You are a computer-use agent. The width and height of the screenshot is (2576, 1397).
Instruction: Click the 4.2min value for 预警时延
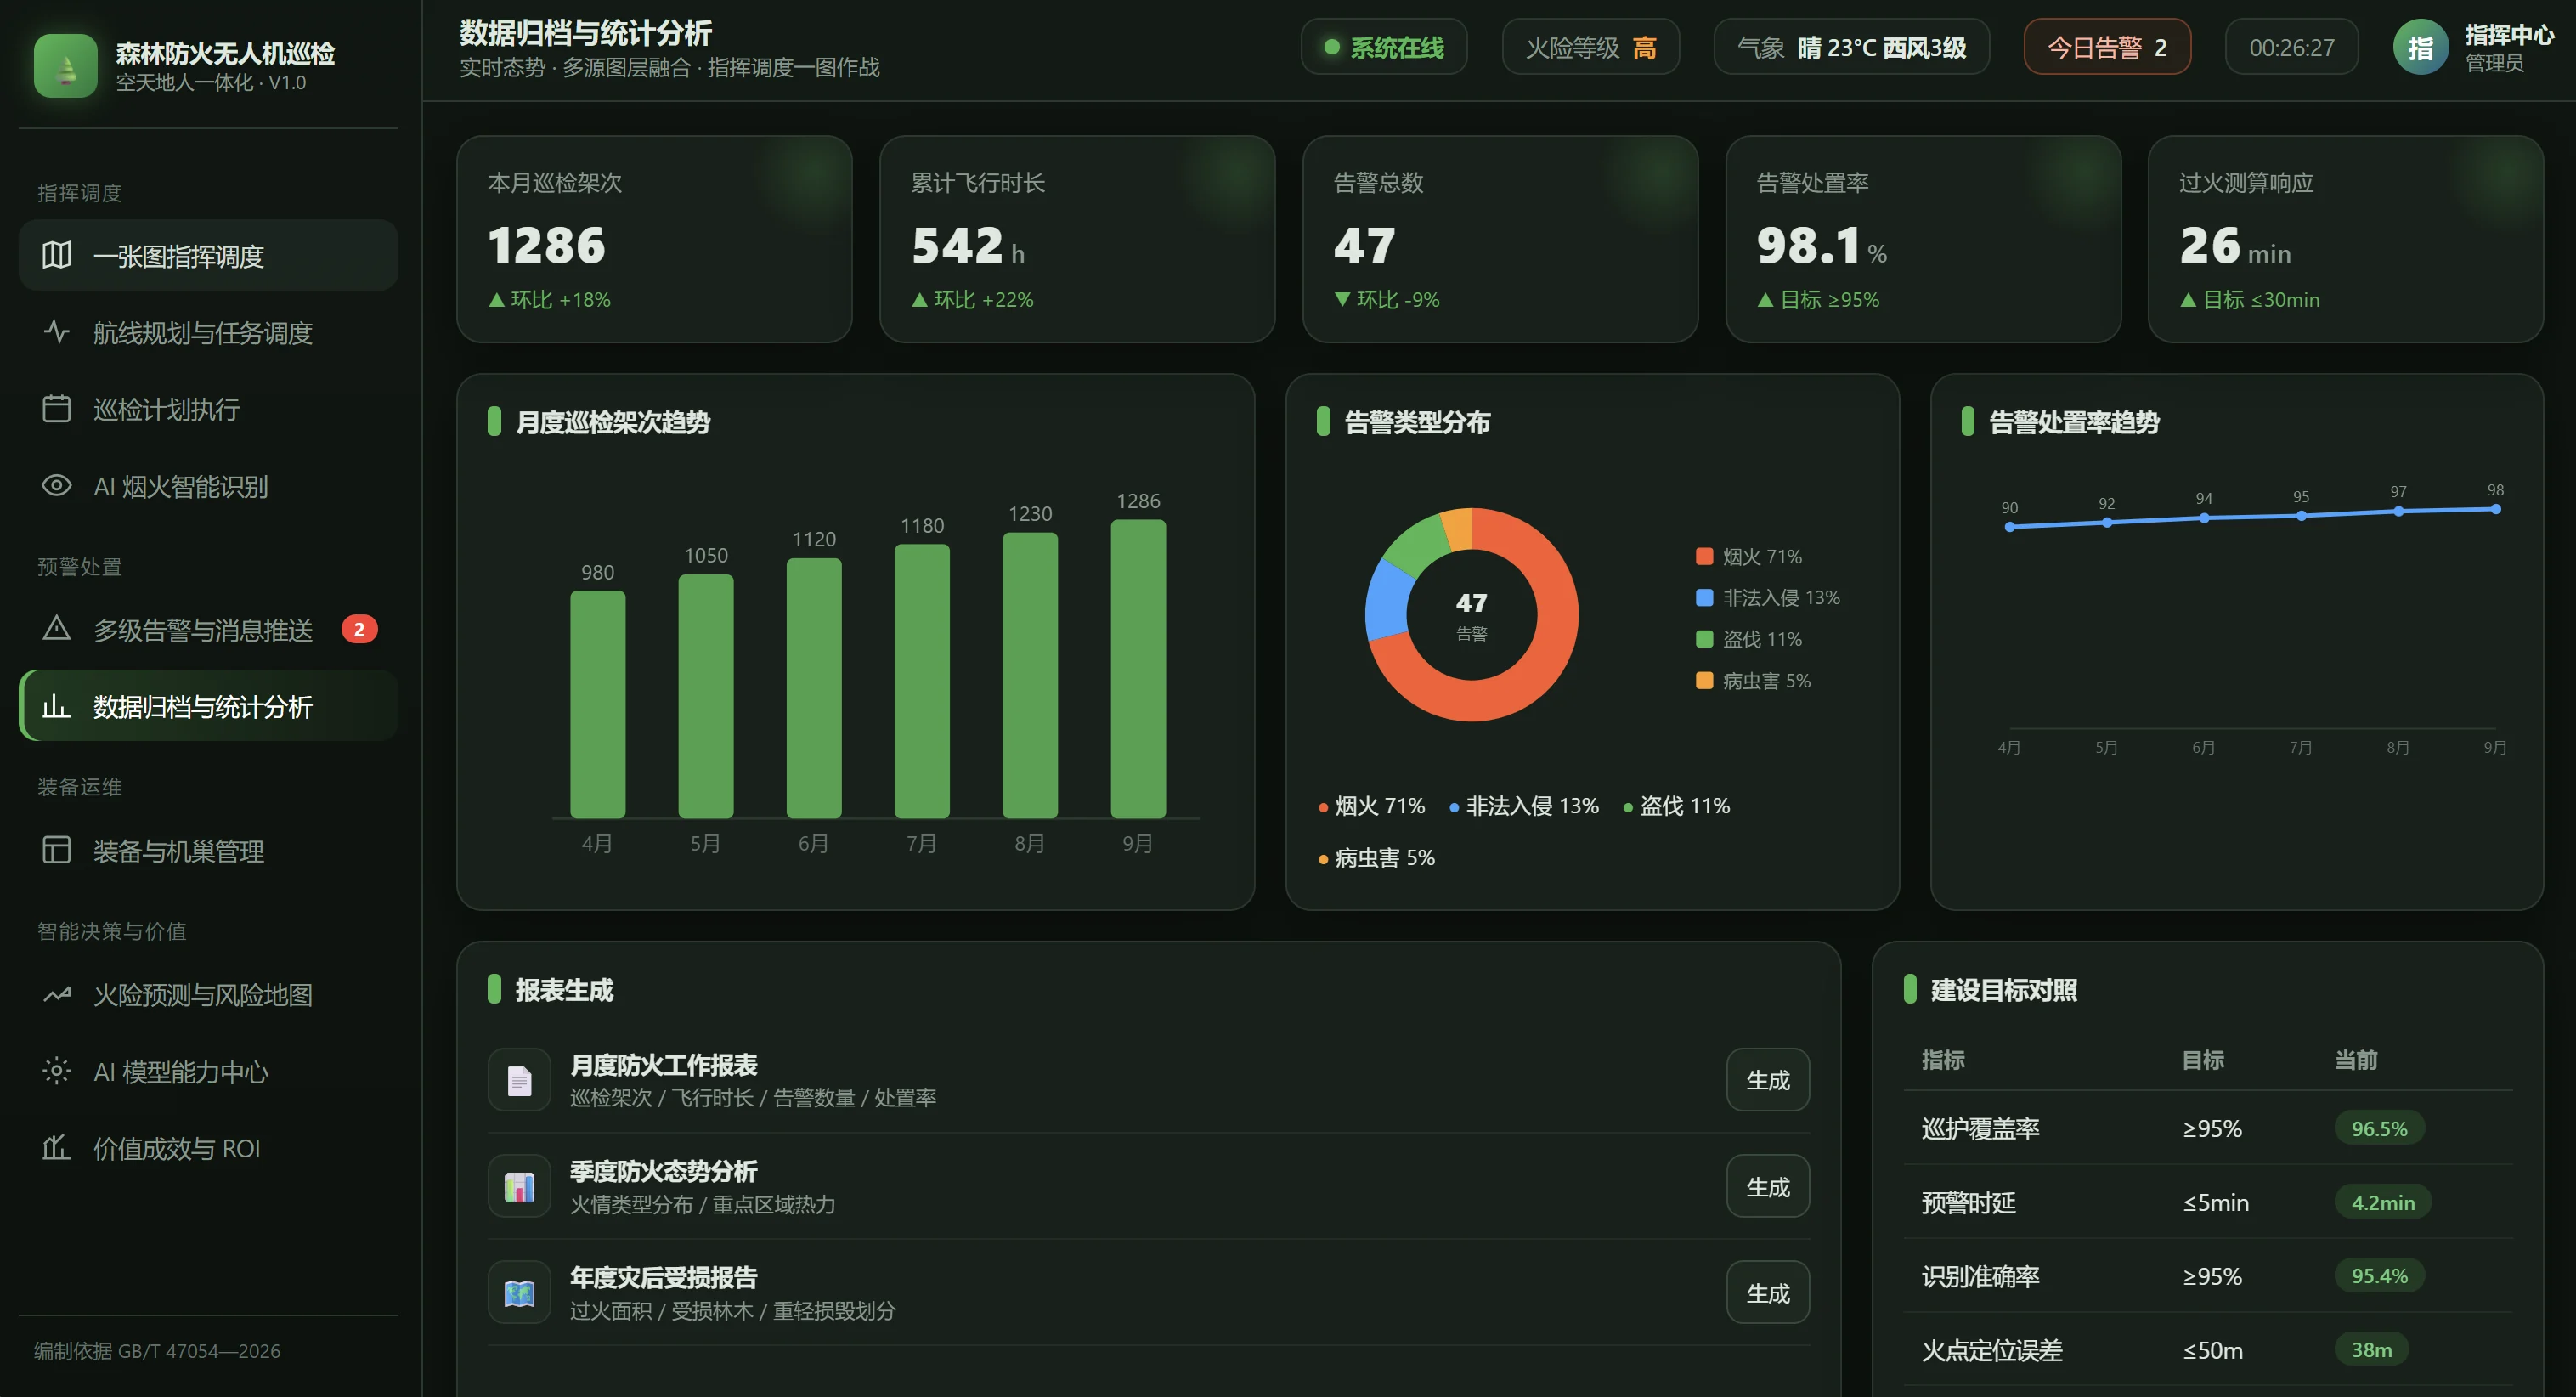click(2383, 1202)
